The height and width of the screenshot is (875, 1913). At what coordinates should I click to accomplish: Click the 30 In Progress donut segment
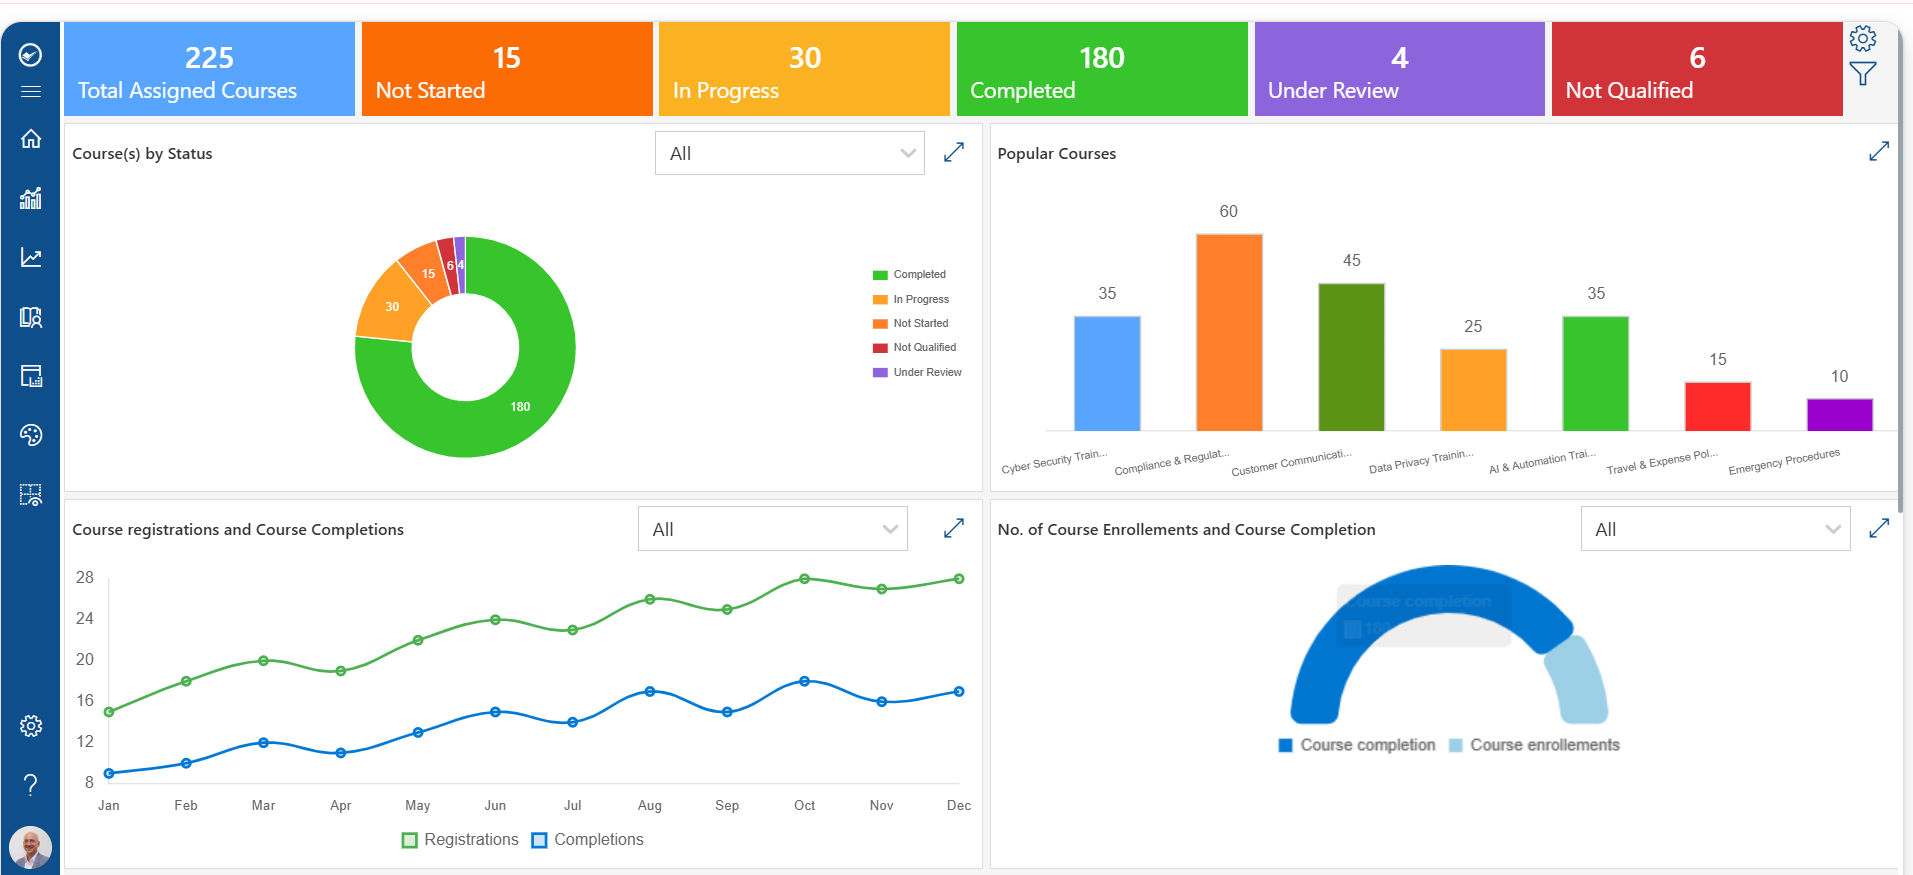pos(390,305)
